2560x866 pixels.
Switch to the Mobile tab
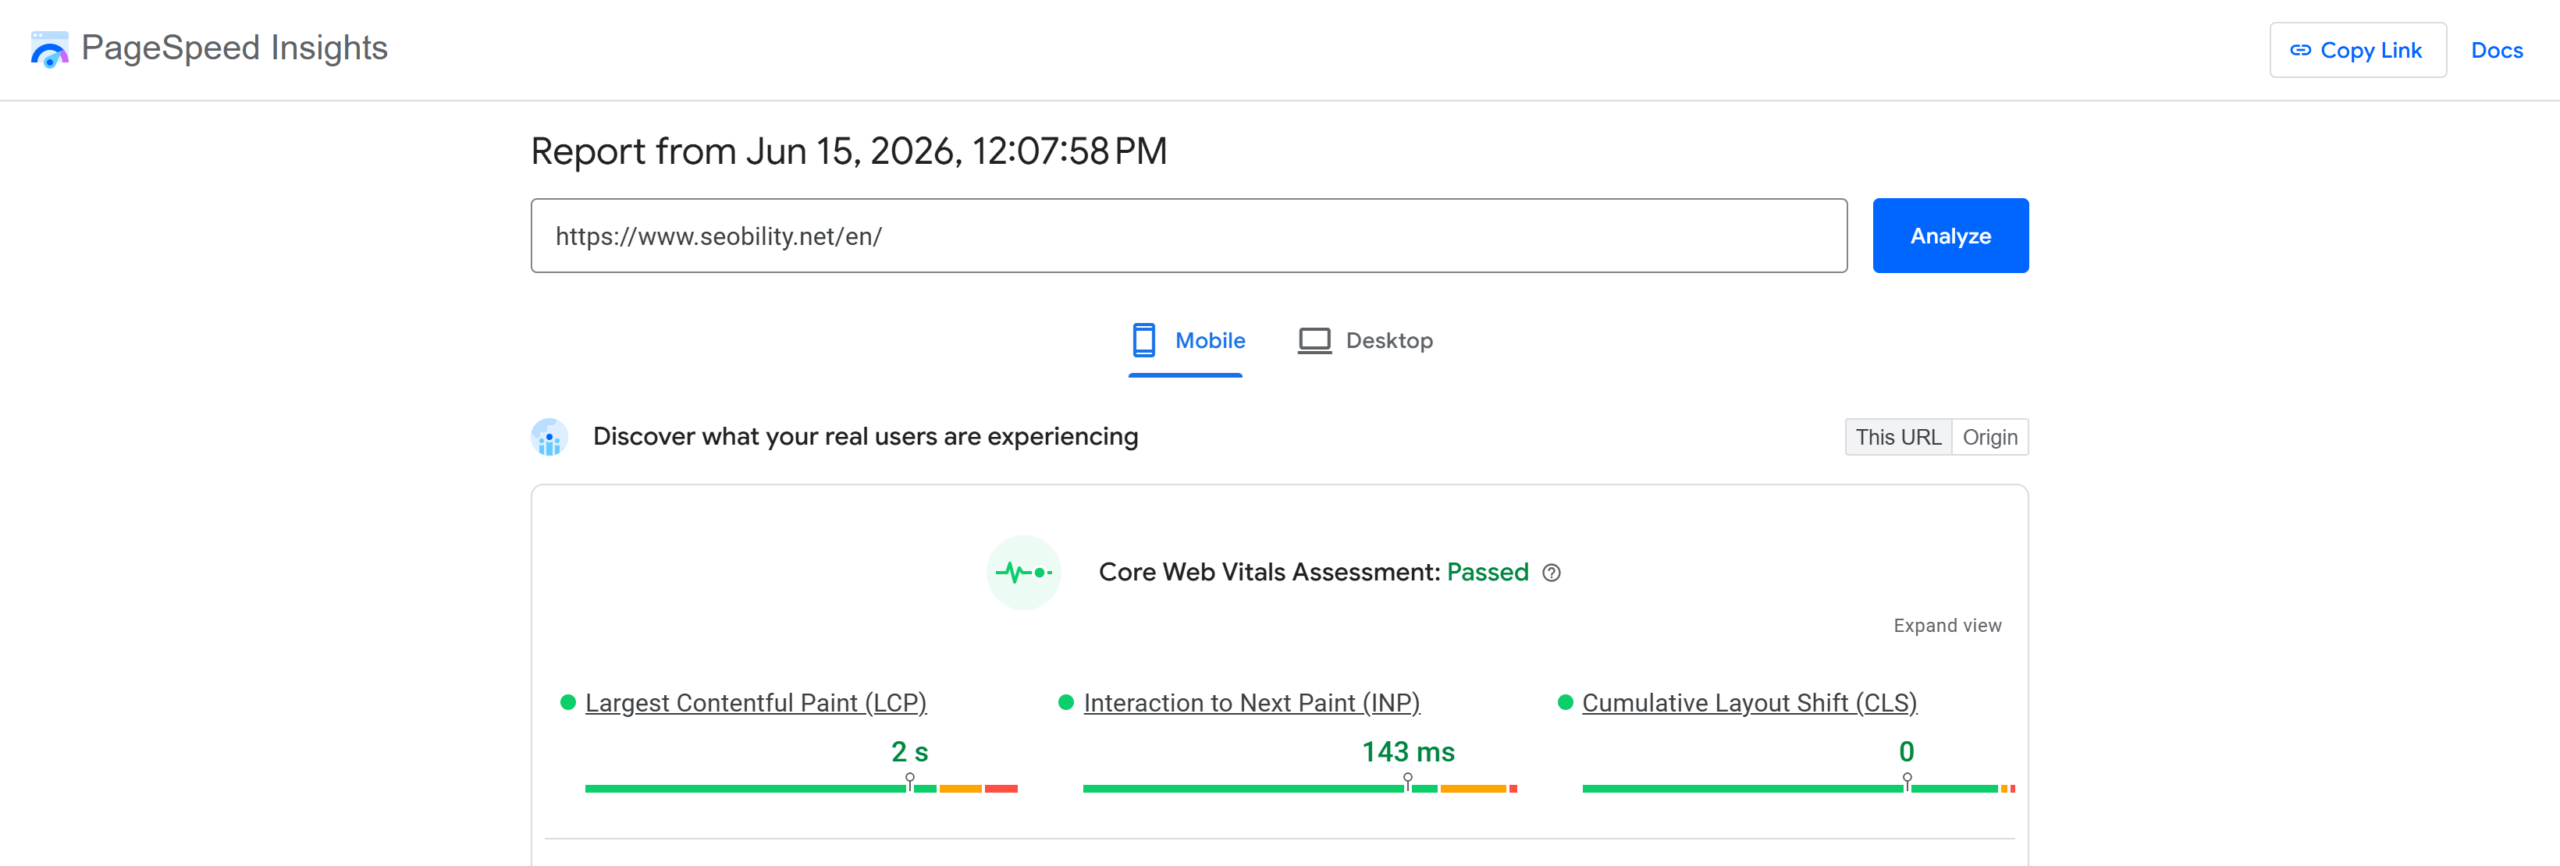(1186, 341)
